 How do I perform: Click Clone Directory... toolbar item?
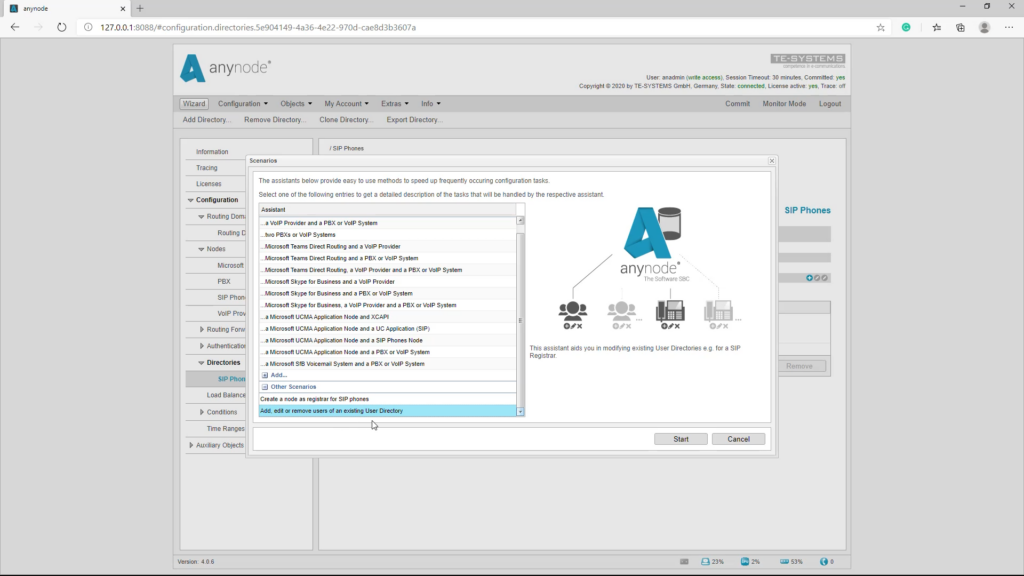click(x=345, y=120)
